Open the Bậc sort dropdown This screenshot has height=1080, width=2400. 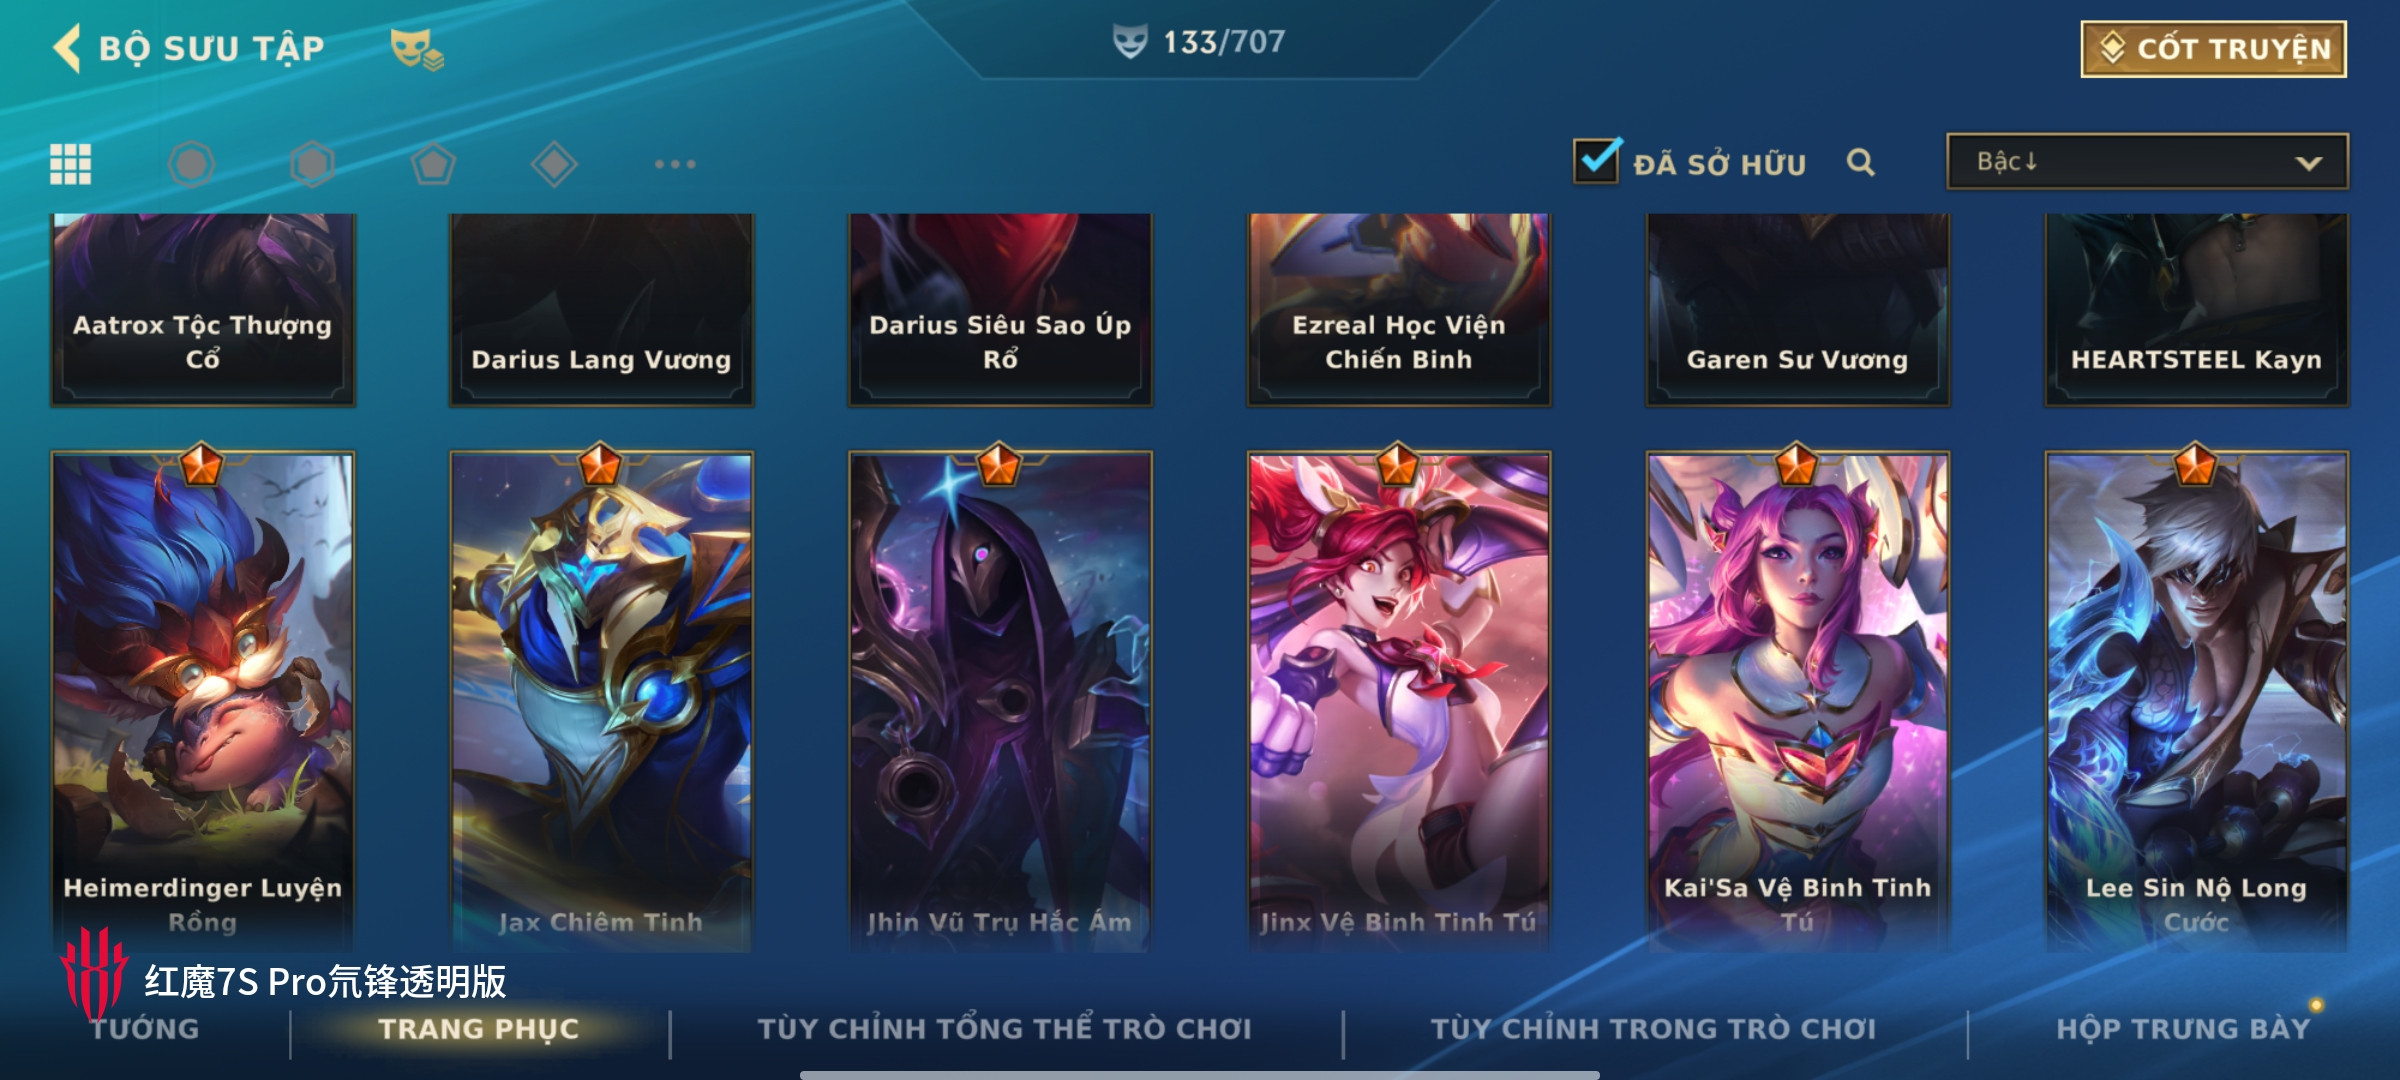click(2147, 162)
